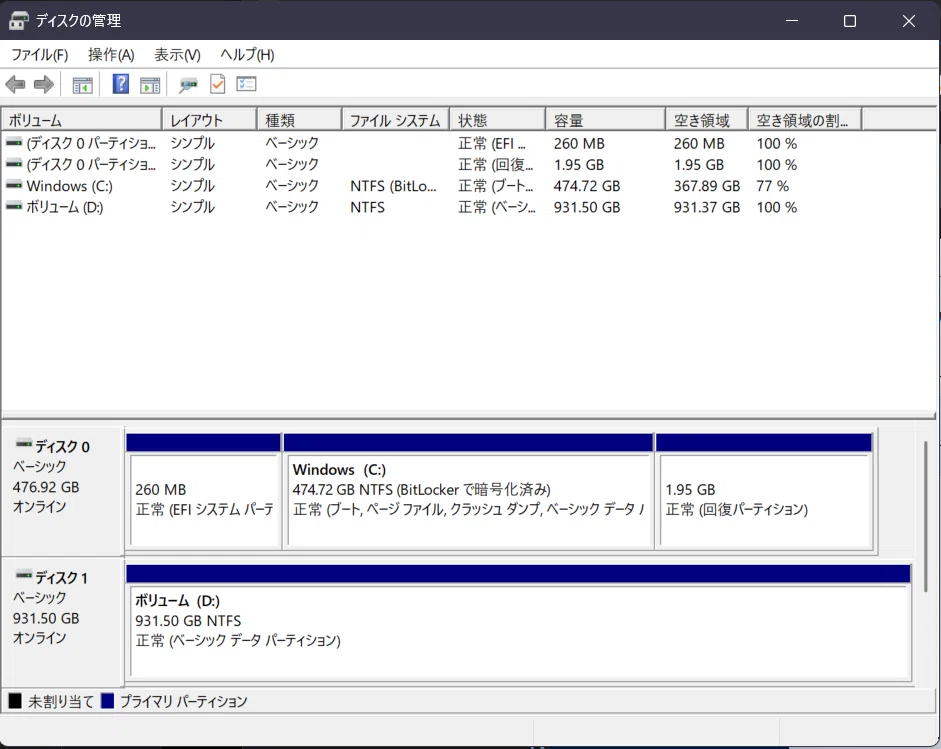Click the ディスク 1 disk icon
The width and height of the screenshot is (941, 749).
pos(23,575)
